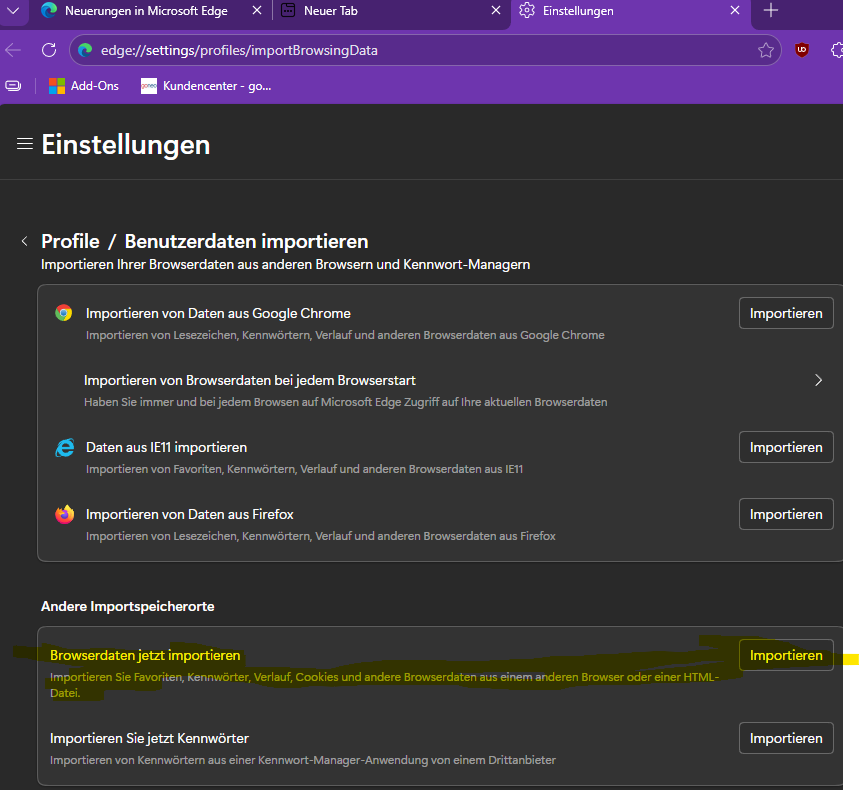Click Importieren for Browserdaten jetzt importieren
Viewport: 860px width, 790px height.
click(786, 655)
